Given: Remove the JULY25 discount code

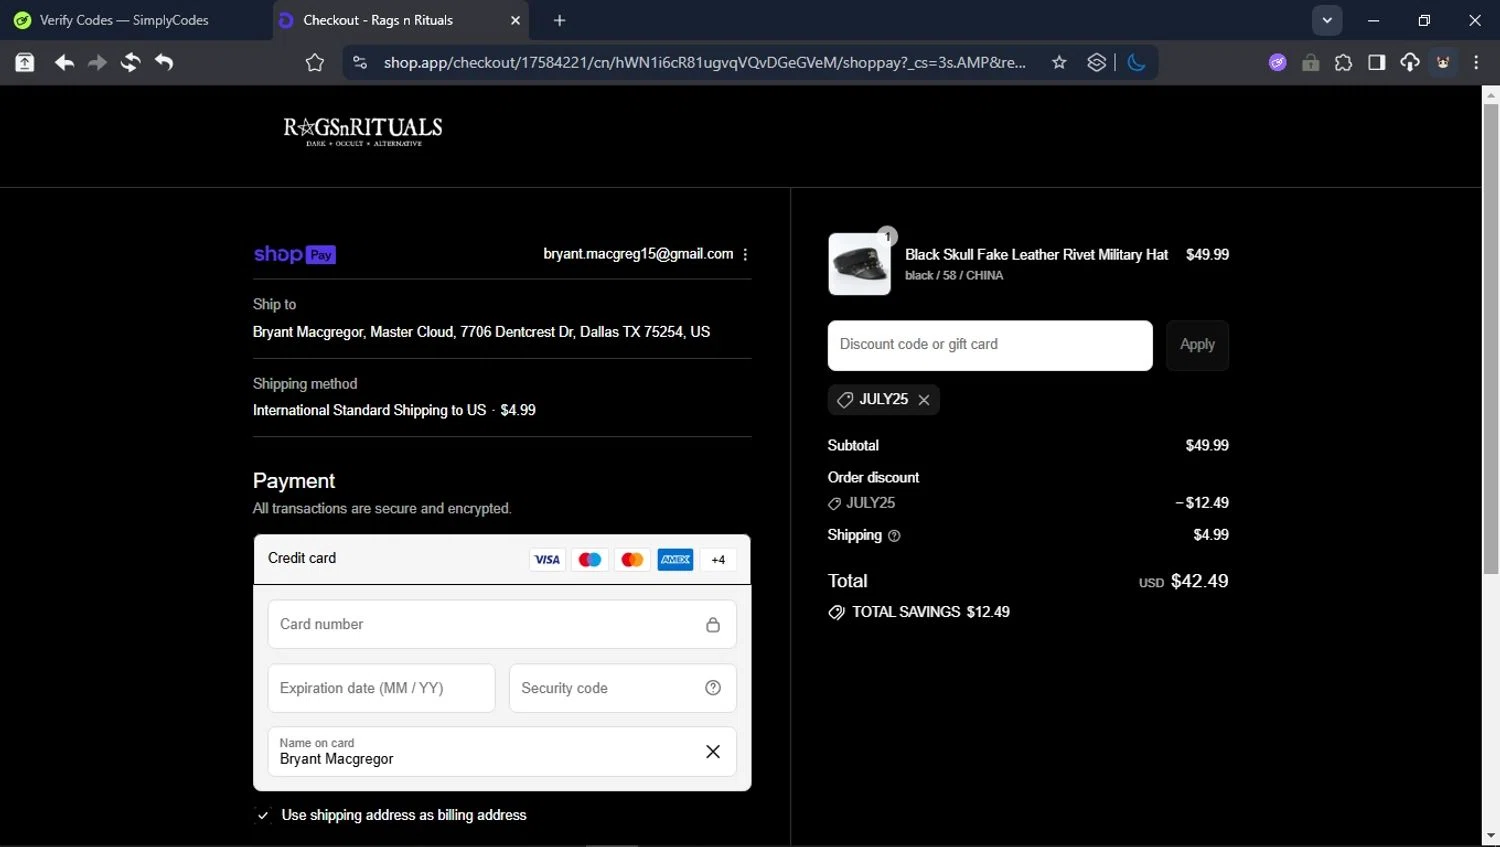Looking at the screenshot, I should 924,400.
